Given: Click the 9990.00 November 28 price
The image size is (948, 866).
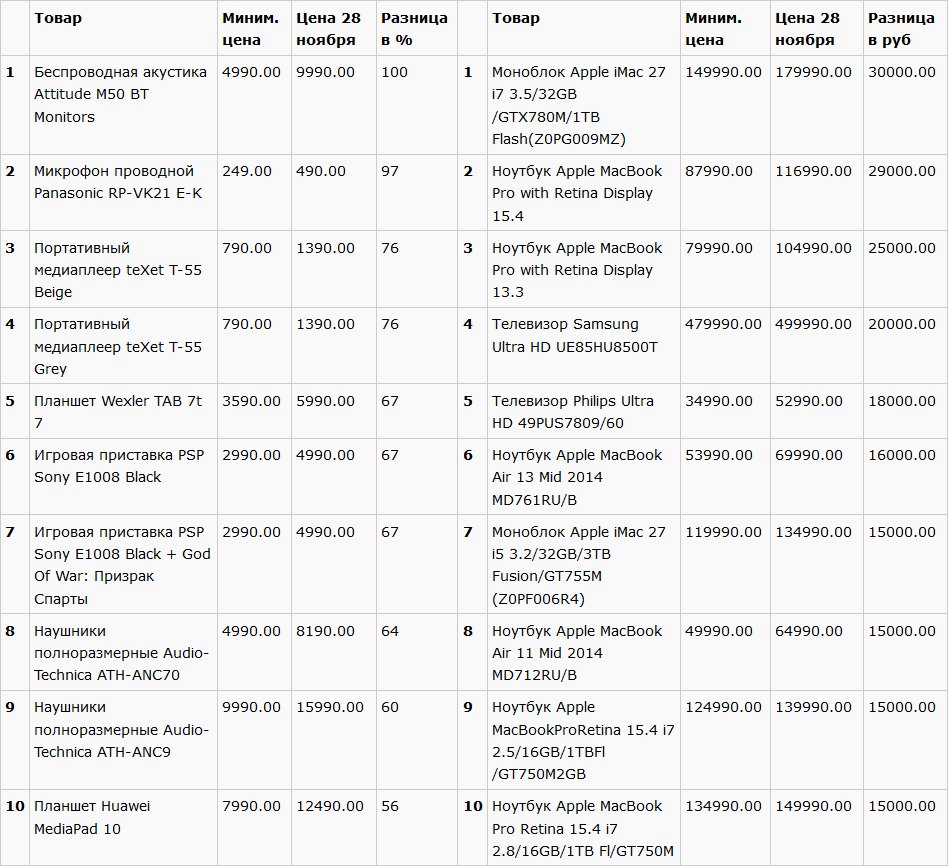Looking at the screenshot, I should tap(325, 72).
